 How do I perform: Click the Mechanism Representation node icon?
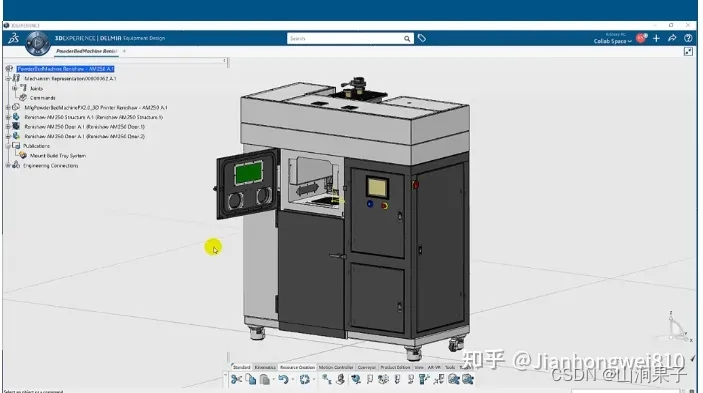coord(16,78)
